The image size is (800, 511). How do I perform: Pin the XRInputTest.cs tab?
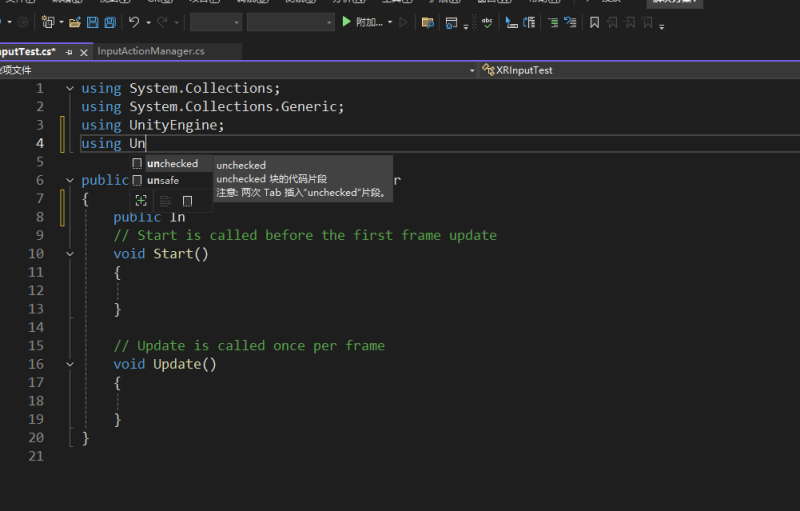click(x=69, y=52)
